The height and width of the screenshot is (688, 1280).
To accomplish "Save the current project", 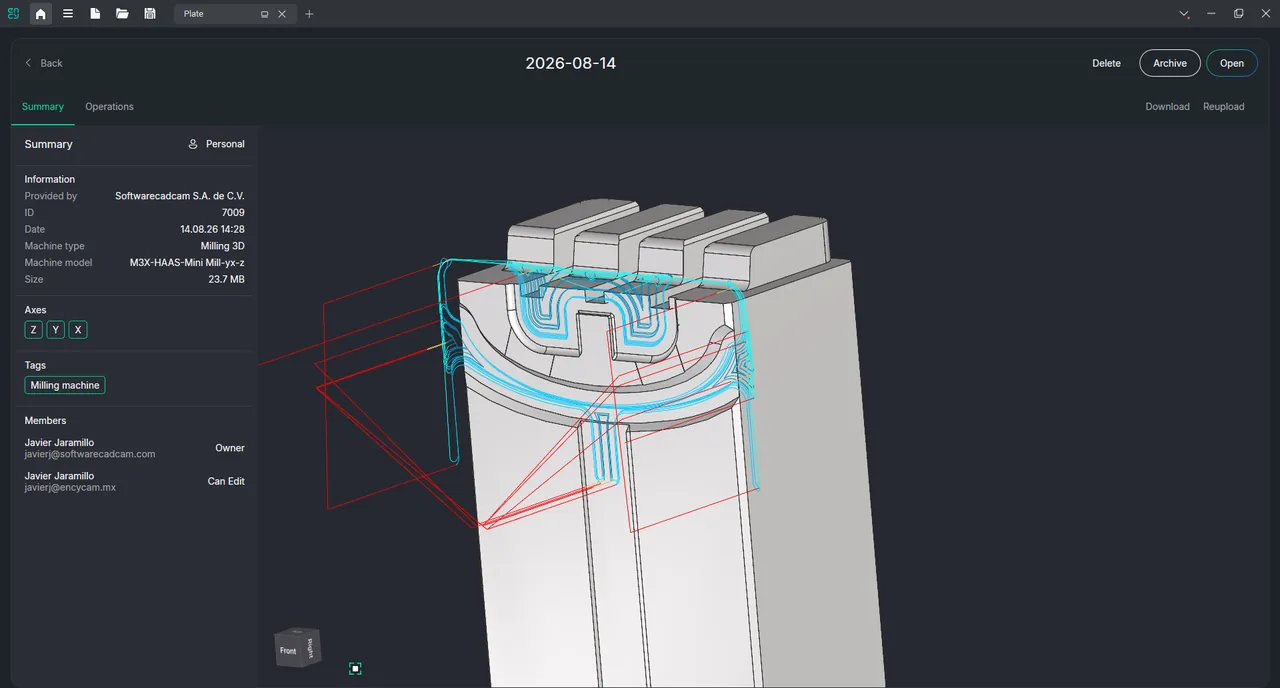I will pyautogui.click(x=150, y=14).
